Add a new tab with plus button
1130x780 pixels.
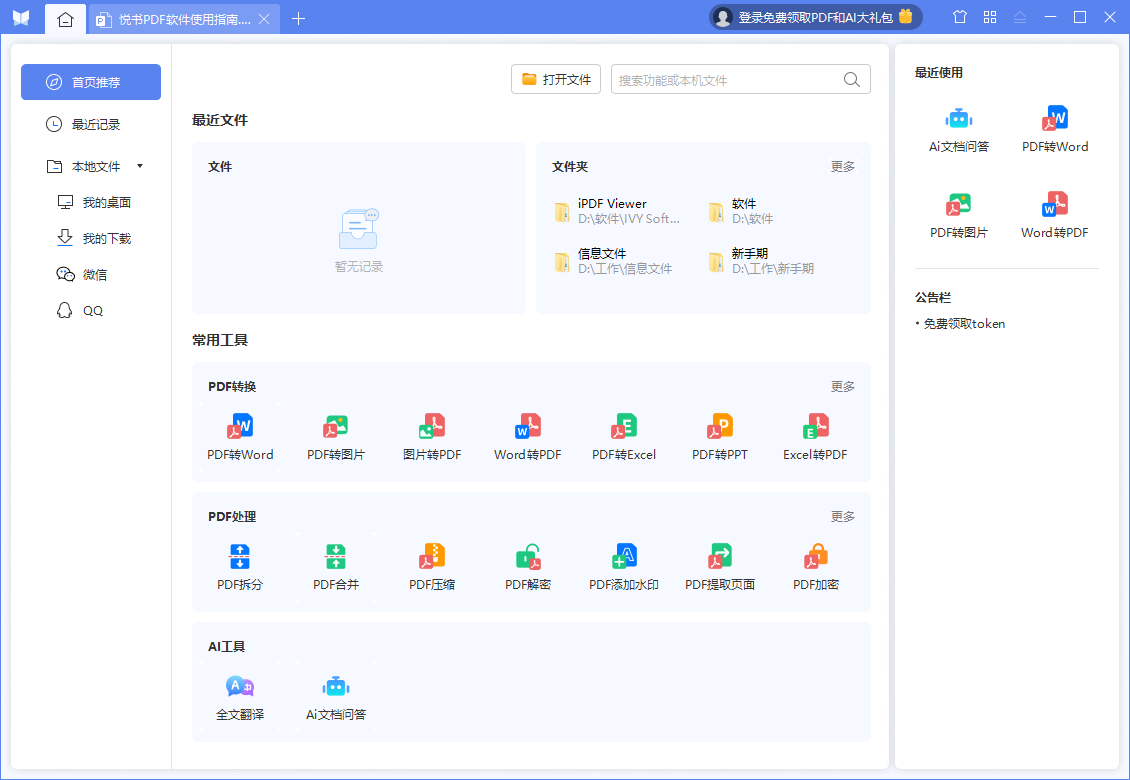[x=298, y=19]
